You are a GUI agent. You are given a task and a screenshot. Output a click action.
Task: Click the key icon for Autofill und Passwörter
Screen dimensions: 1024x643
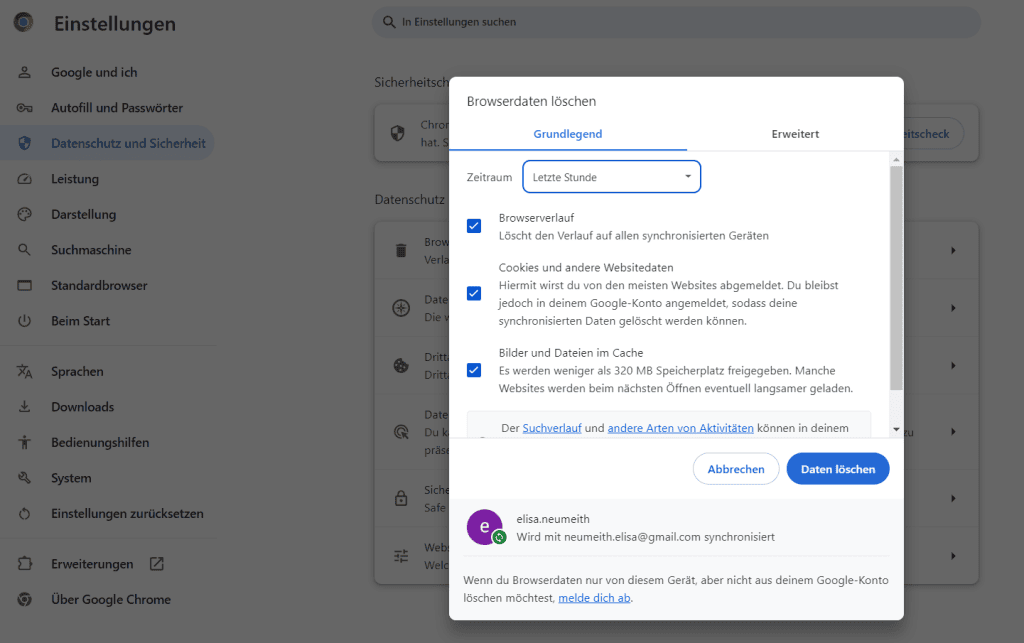pyautogui.click(x=25, y=108)
